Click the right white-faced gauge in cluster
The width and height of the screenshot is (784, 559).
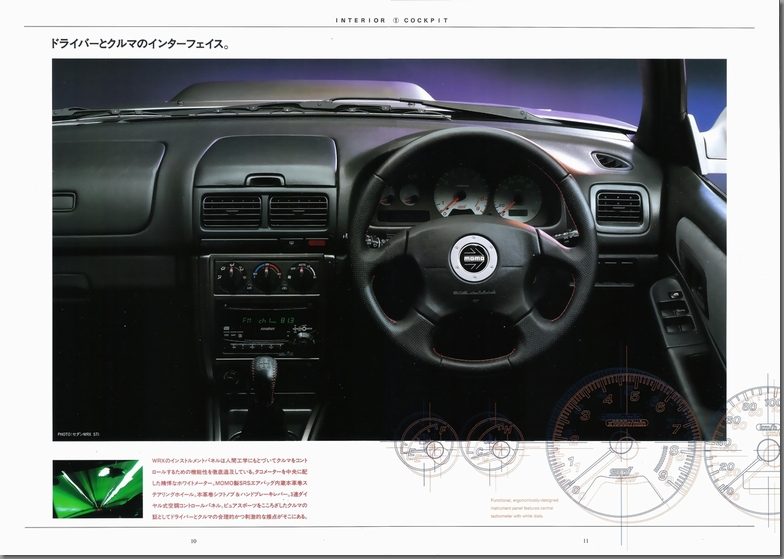point(517,195)
